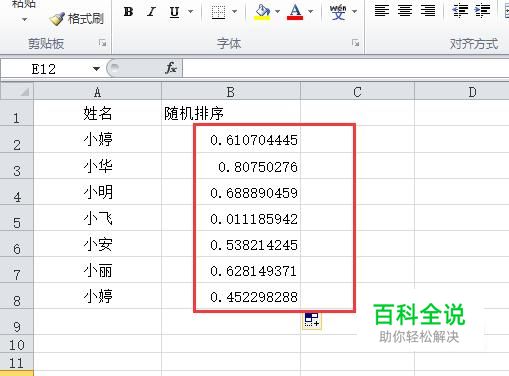Select row 1 header
The width and height of the screenshot is (509, 376).
[17, 113]
